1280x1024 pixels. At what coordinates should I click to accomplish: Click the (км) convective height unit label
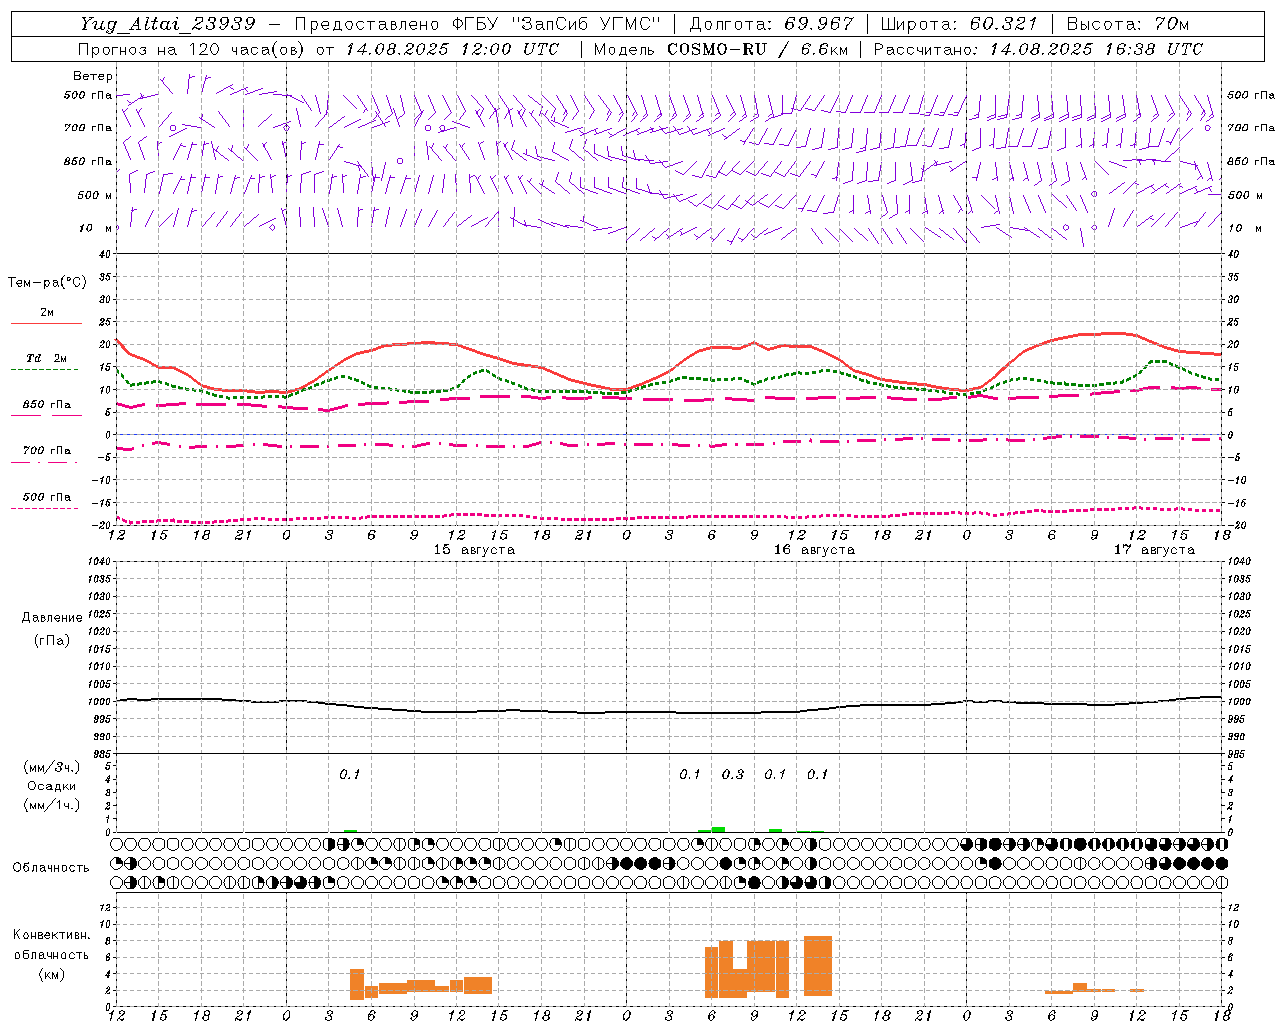(x=51, y=973)
